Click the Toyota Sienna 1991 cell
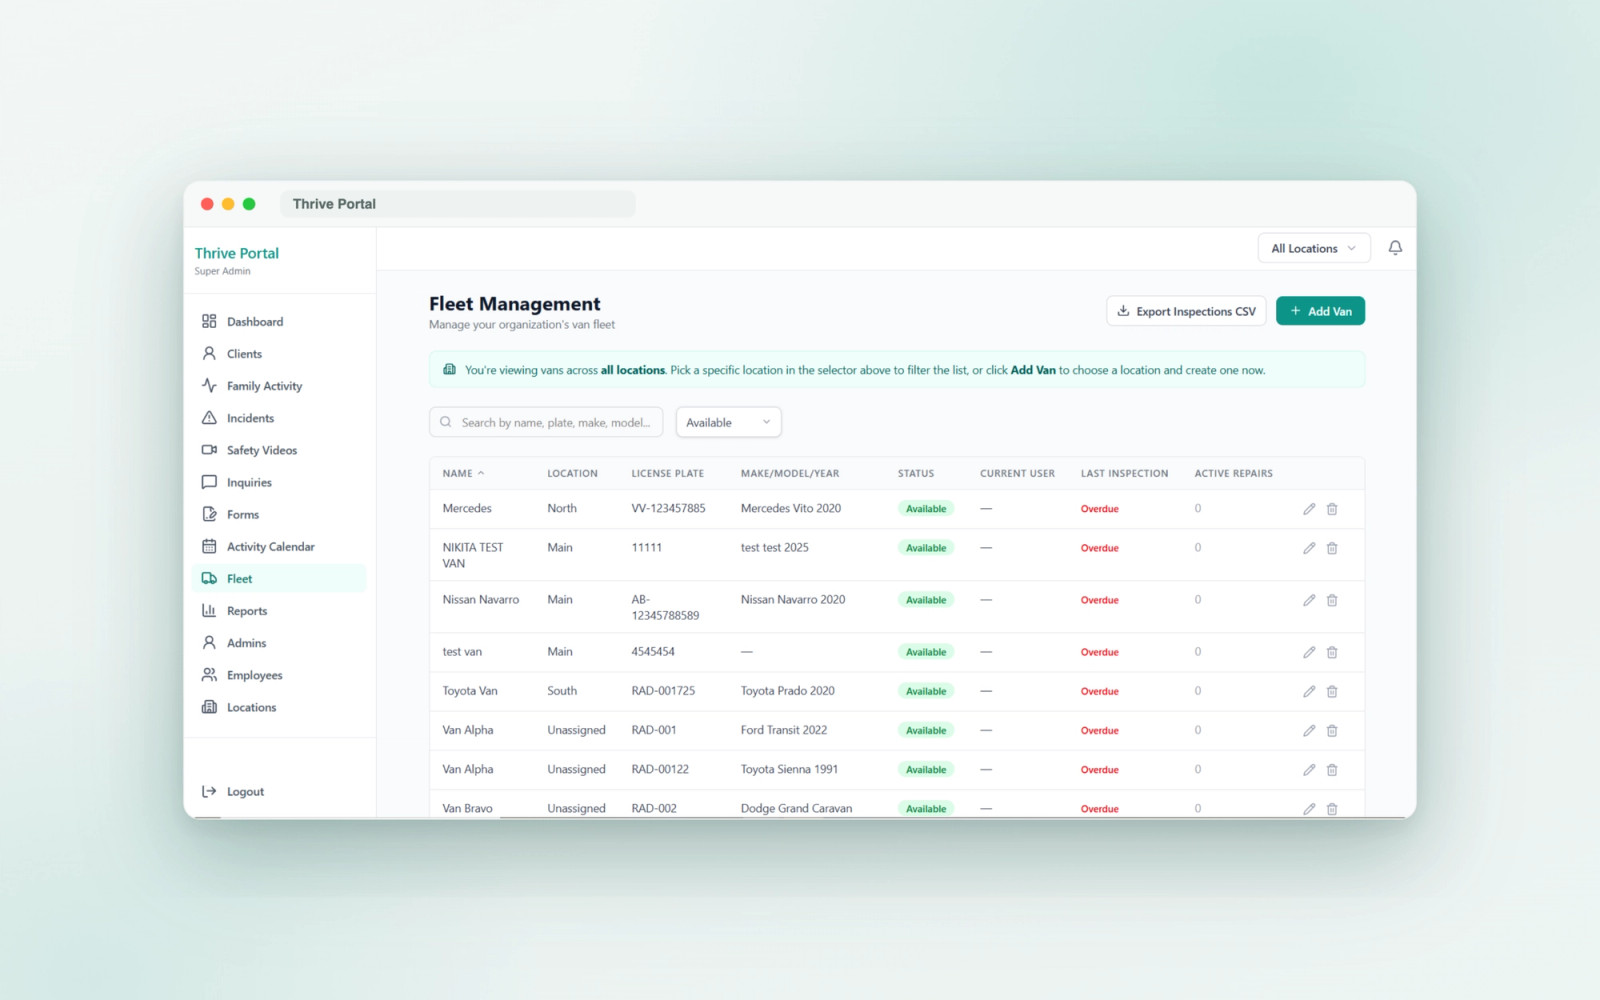The width and height of the screenshot is (1600, 1000). coord(789,769)
